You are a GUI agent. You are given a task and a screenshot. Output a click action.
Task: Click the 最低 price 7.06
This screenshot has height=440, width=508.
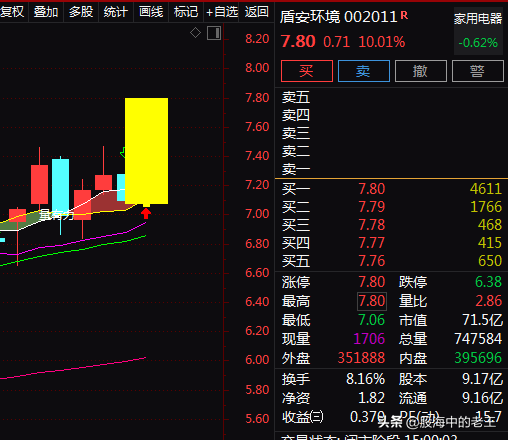[x=372, y=320]
